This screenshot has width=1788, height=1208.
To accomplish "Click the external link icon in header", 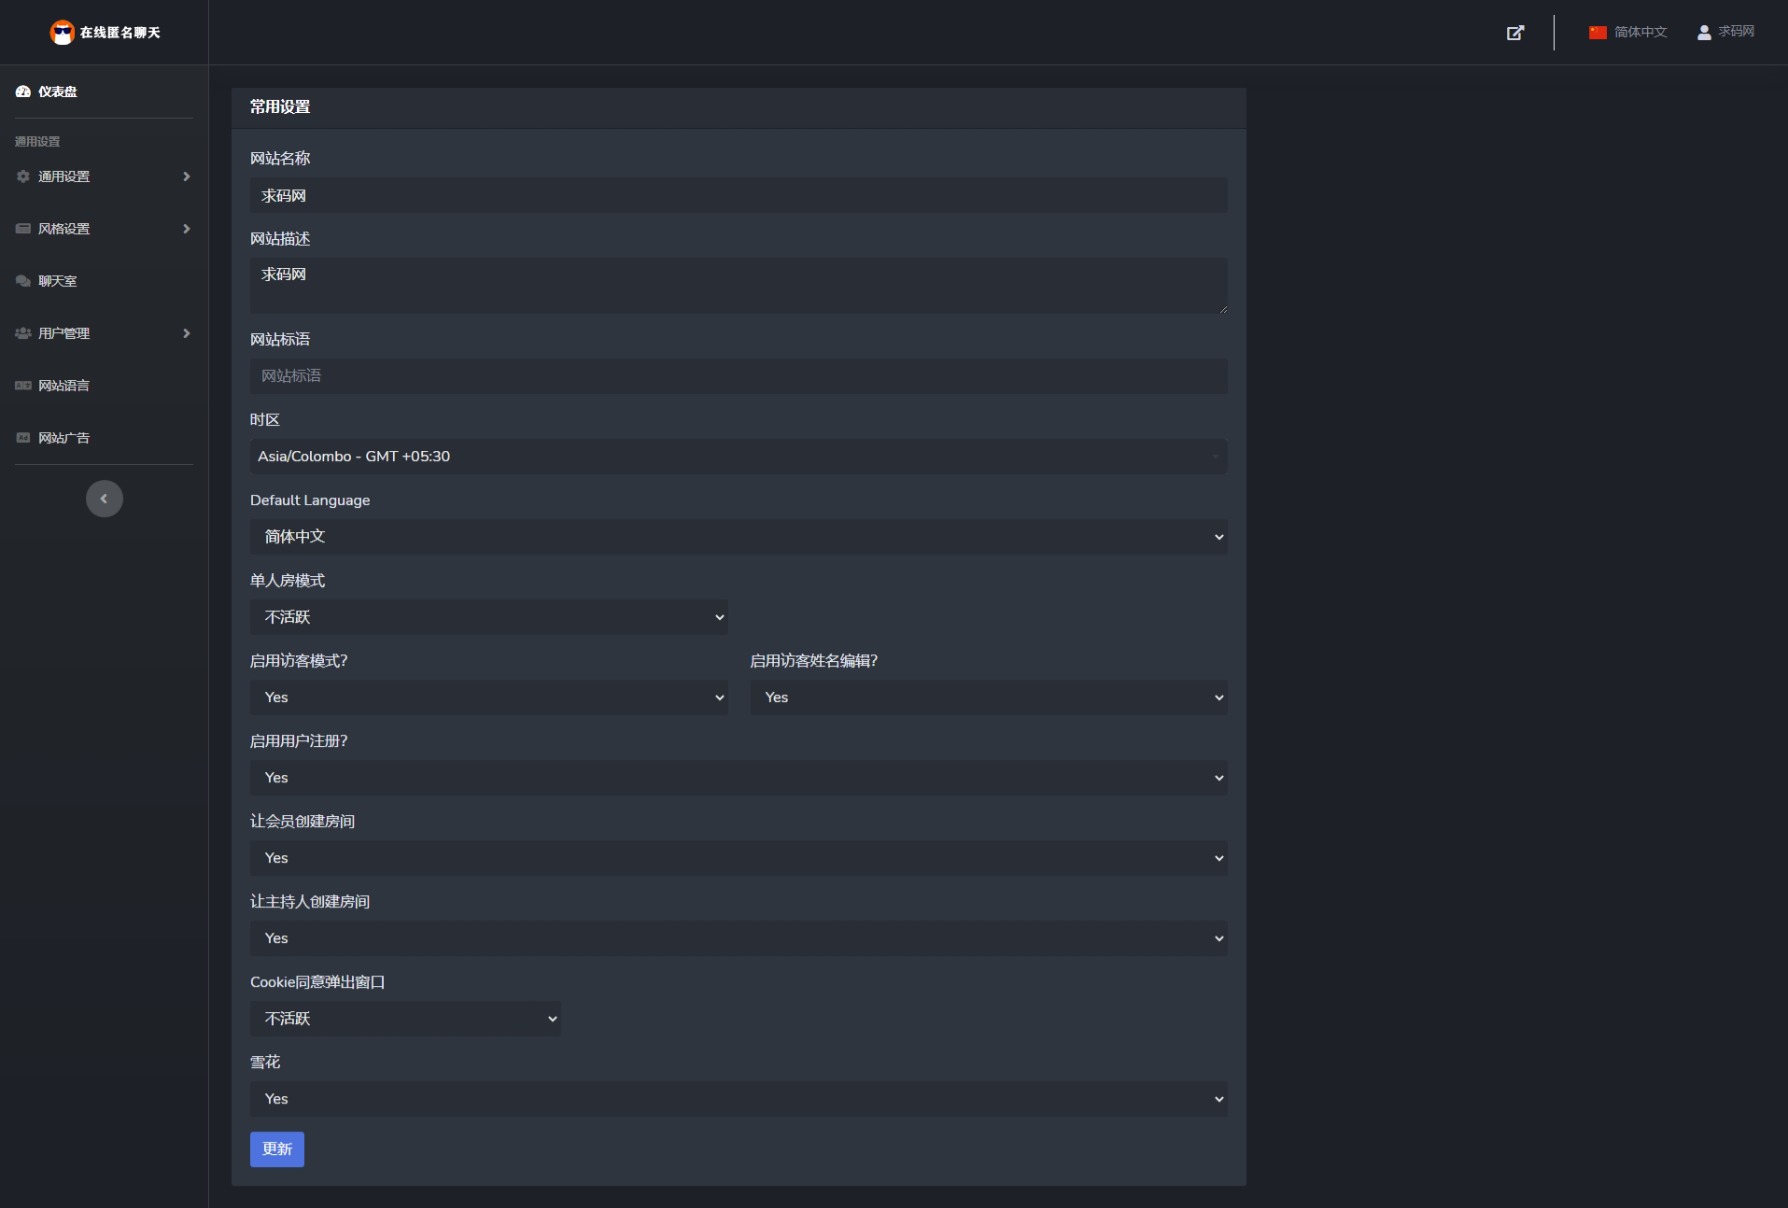I will point(1515,33).
